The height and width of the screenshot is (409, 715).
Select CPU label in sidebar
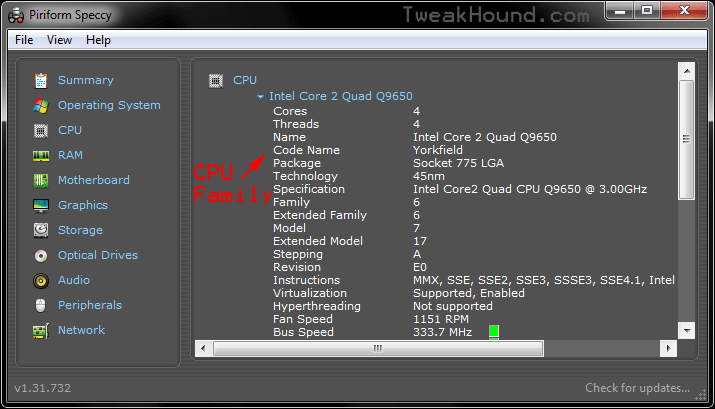70,130
